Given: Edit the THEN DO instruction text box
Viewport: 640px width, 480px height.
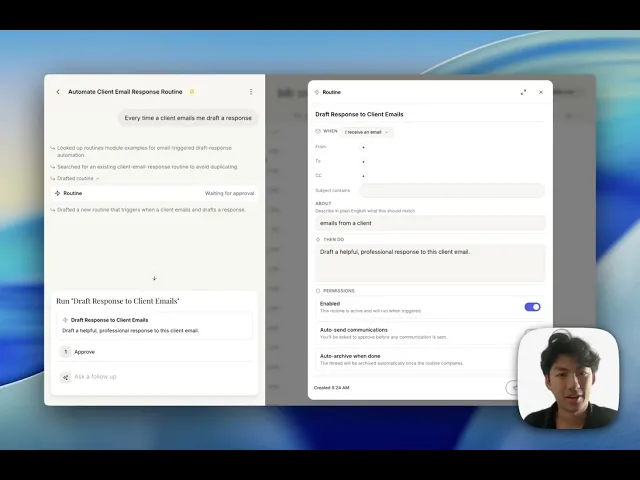Looking at the screenshot, I should coord(430,263).
